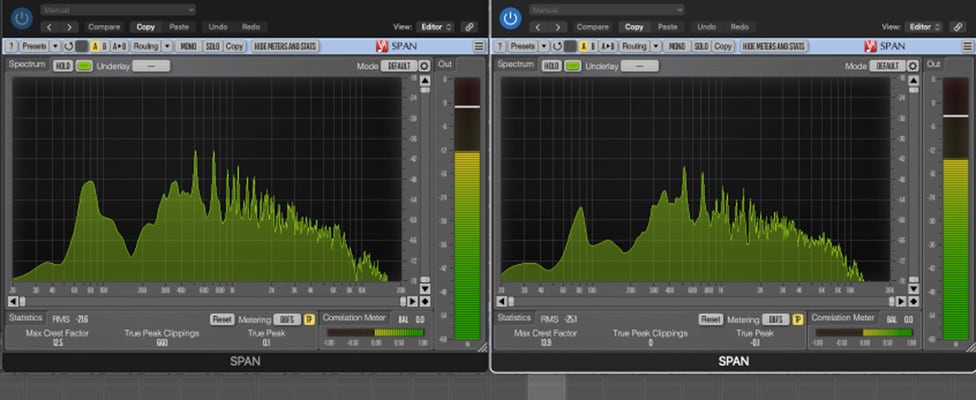The image size is (976, 400).
Task: Click Paste in right plugin header
Action: pos(667,27)
